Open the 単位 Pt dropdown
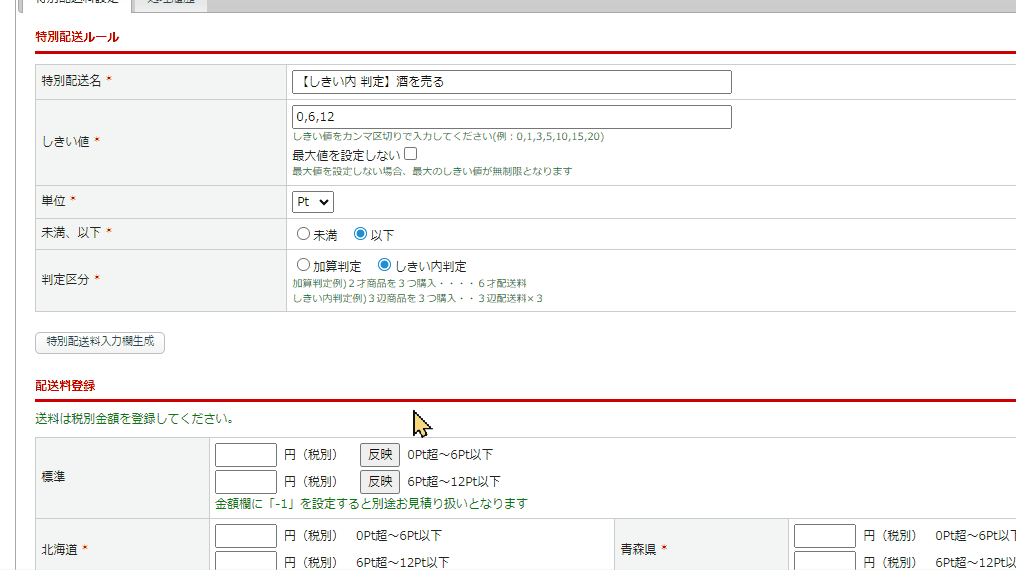Screen dimensions: 1016x570 [313, 202]
